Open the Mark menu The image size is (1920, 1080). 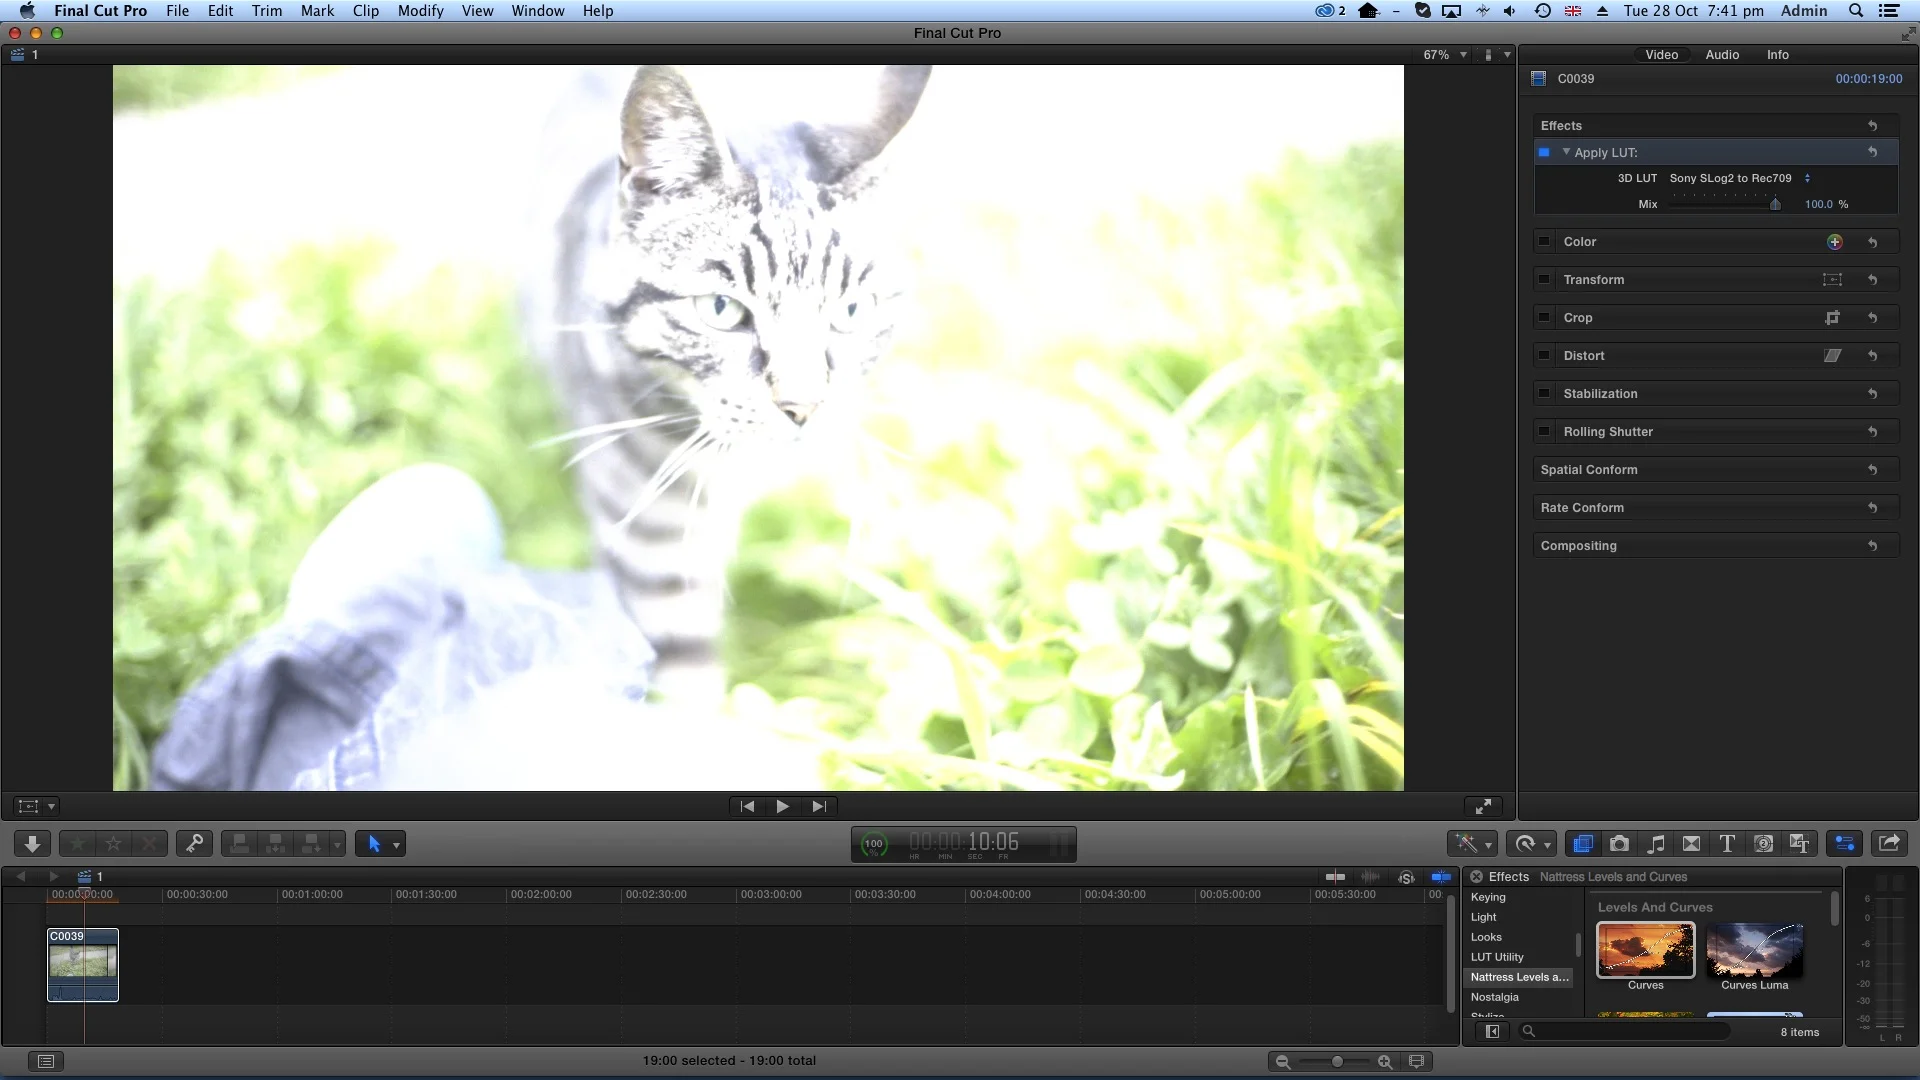[x=317, y=11]
